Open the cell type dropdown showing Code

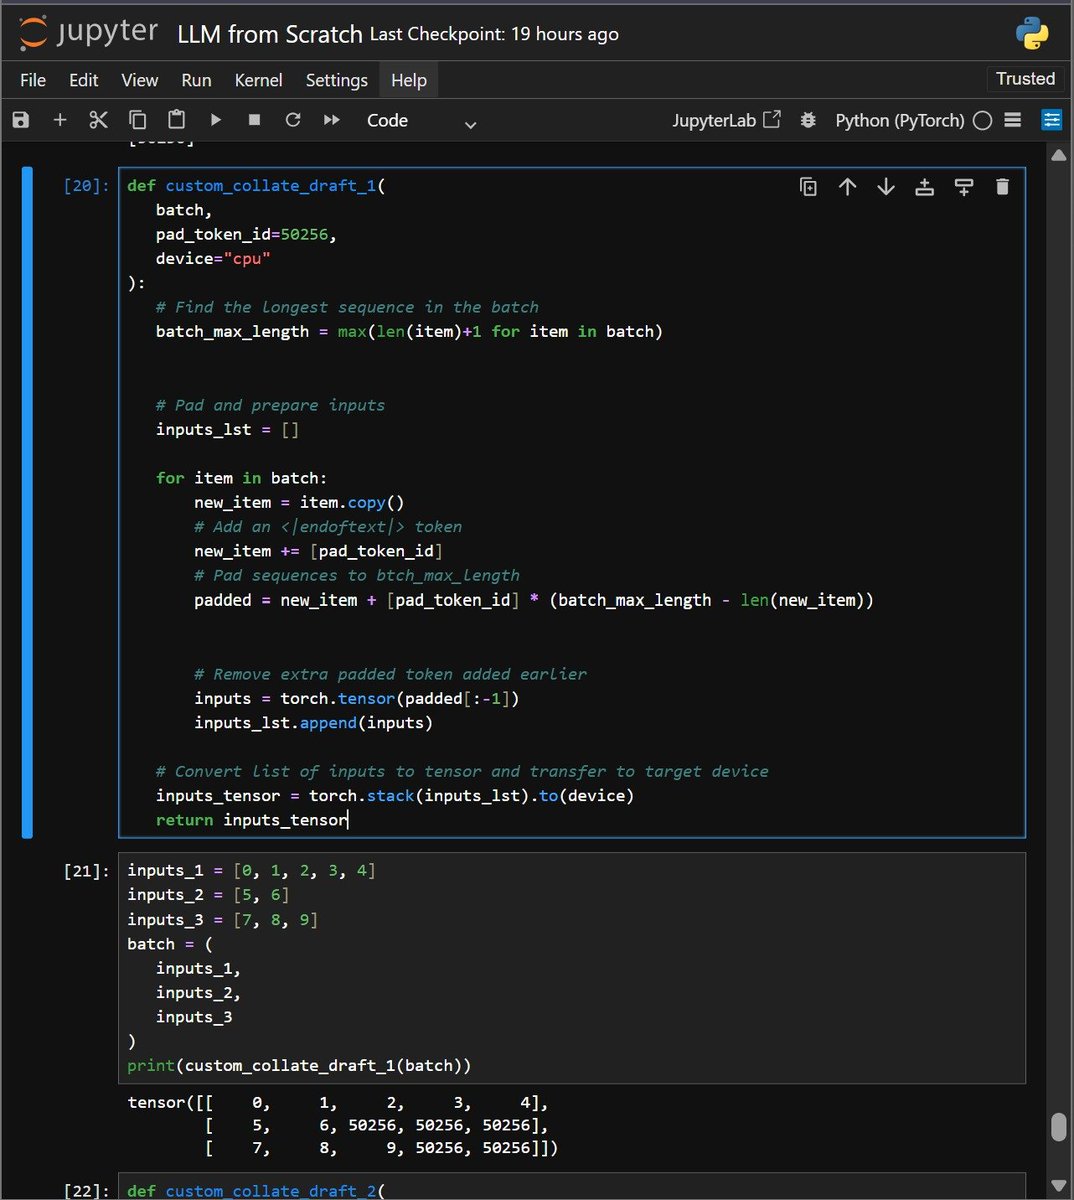point(421,121)
